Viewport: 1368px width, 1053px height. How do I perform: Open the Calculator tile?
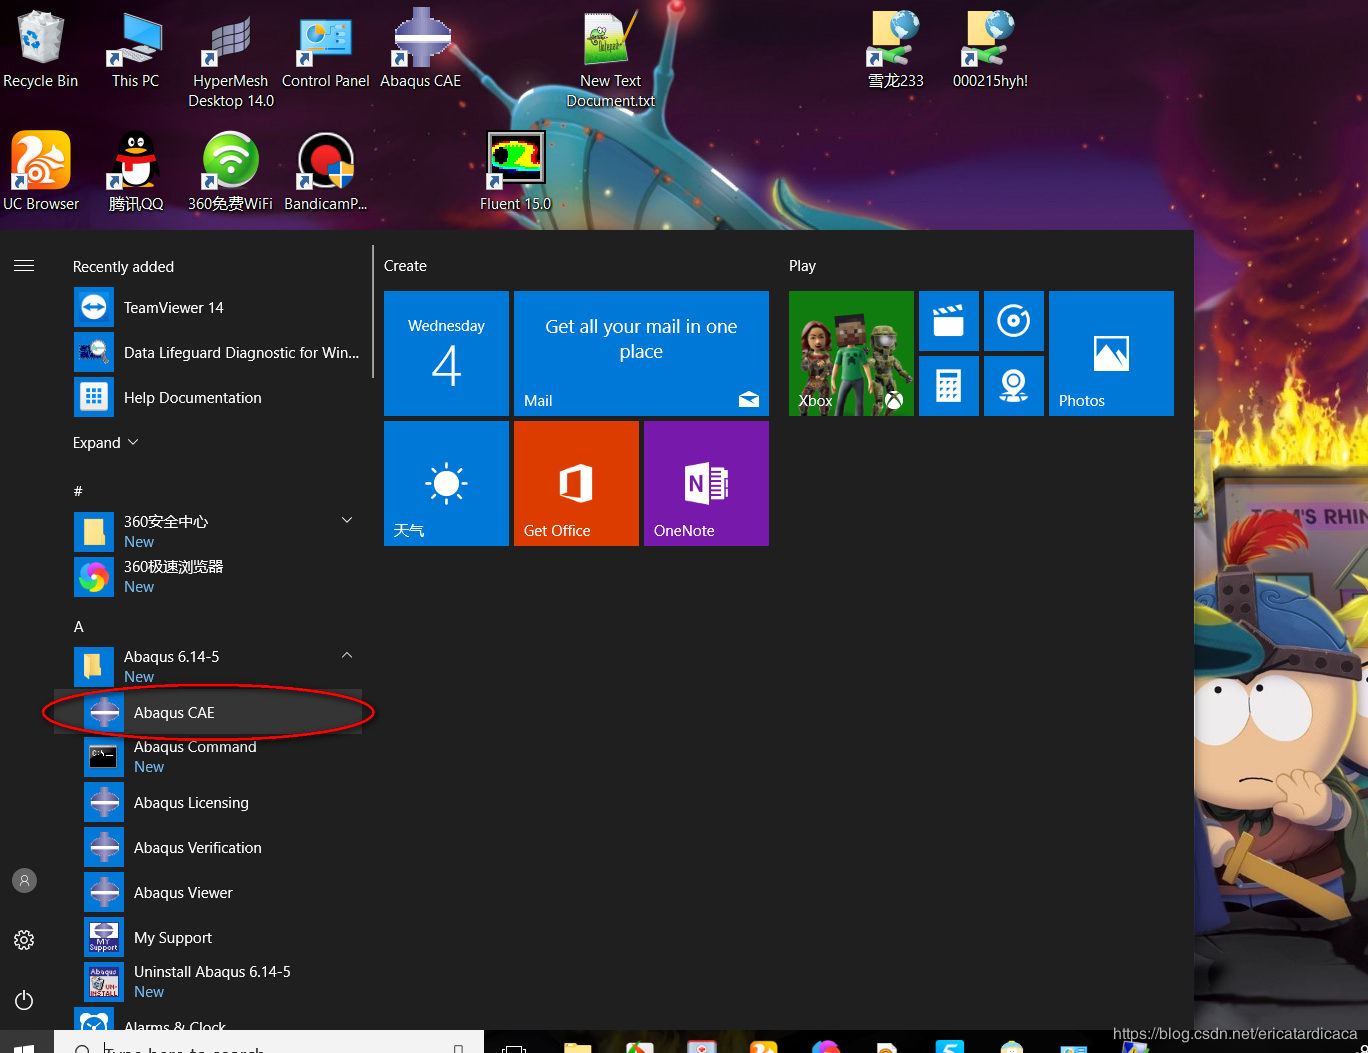[x=949, y=386]
